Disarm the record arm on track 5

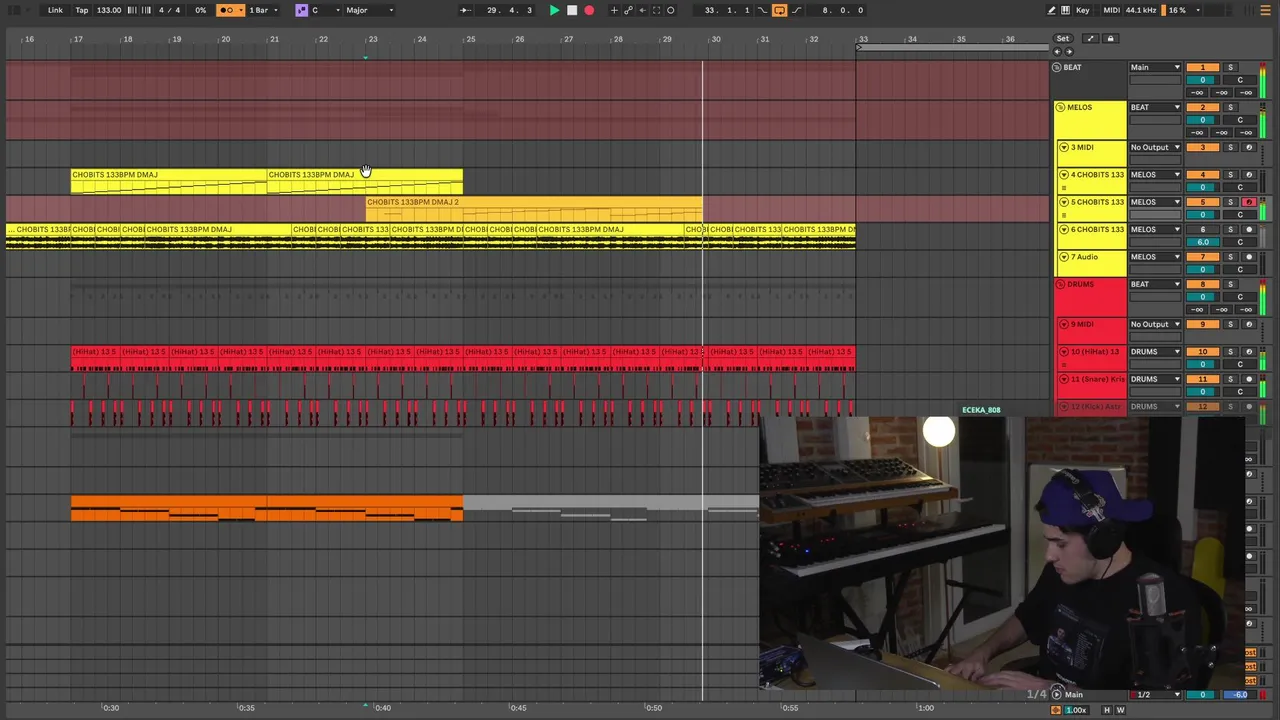1248,202
